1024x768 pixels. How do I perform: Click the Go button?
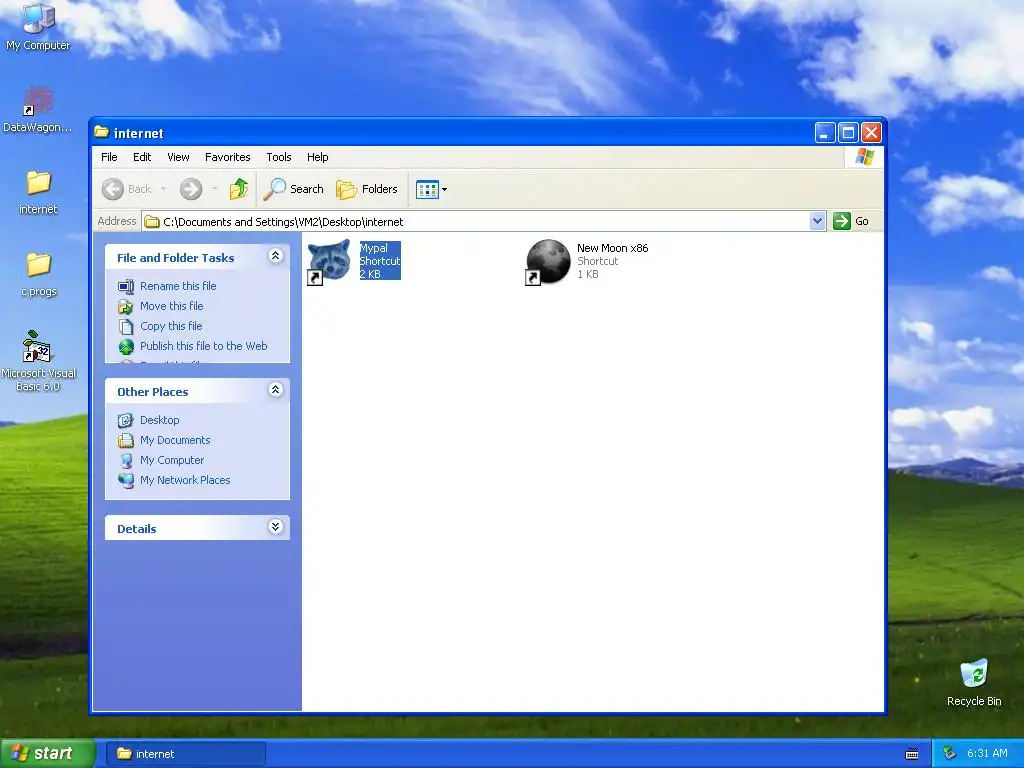click(851, 221)
